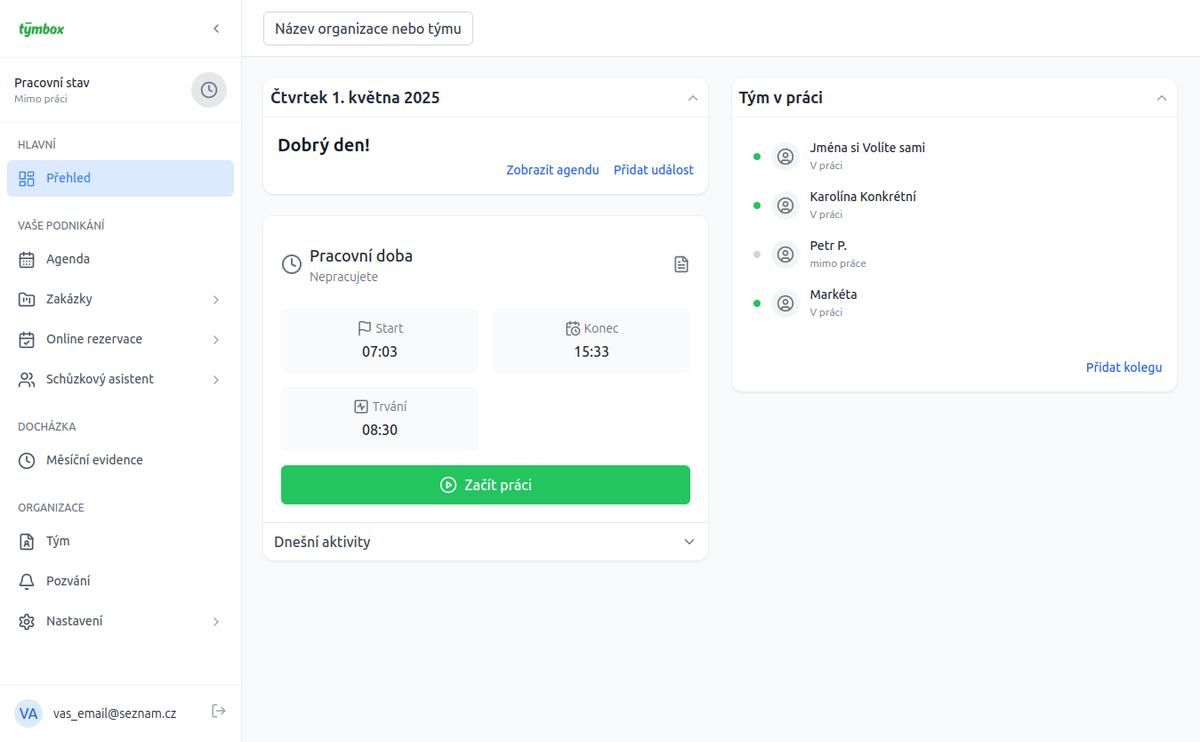
Task: Collapse the Čtvrtek 1. května panel
Action: [692, 98]
